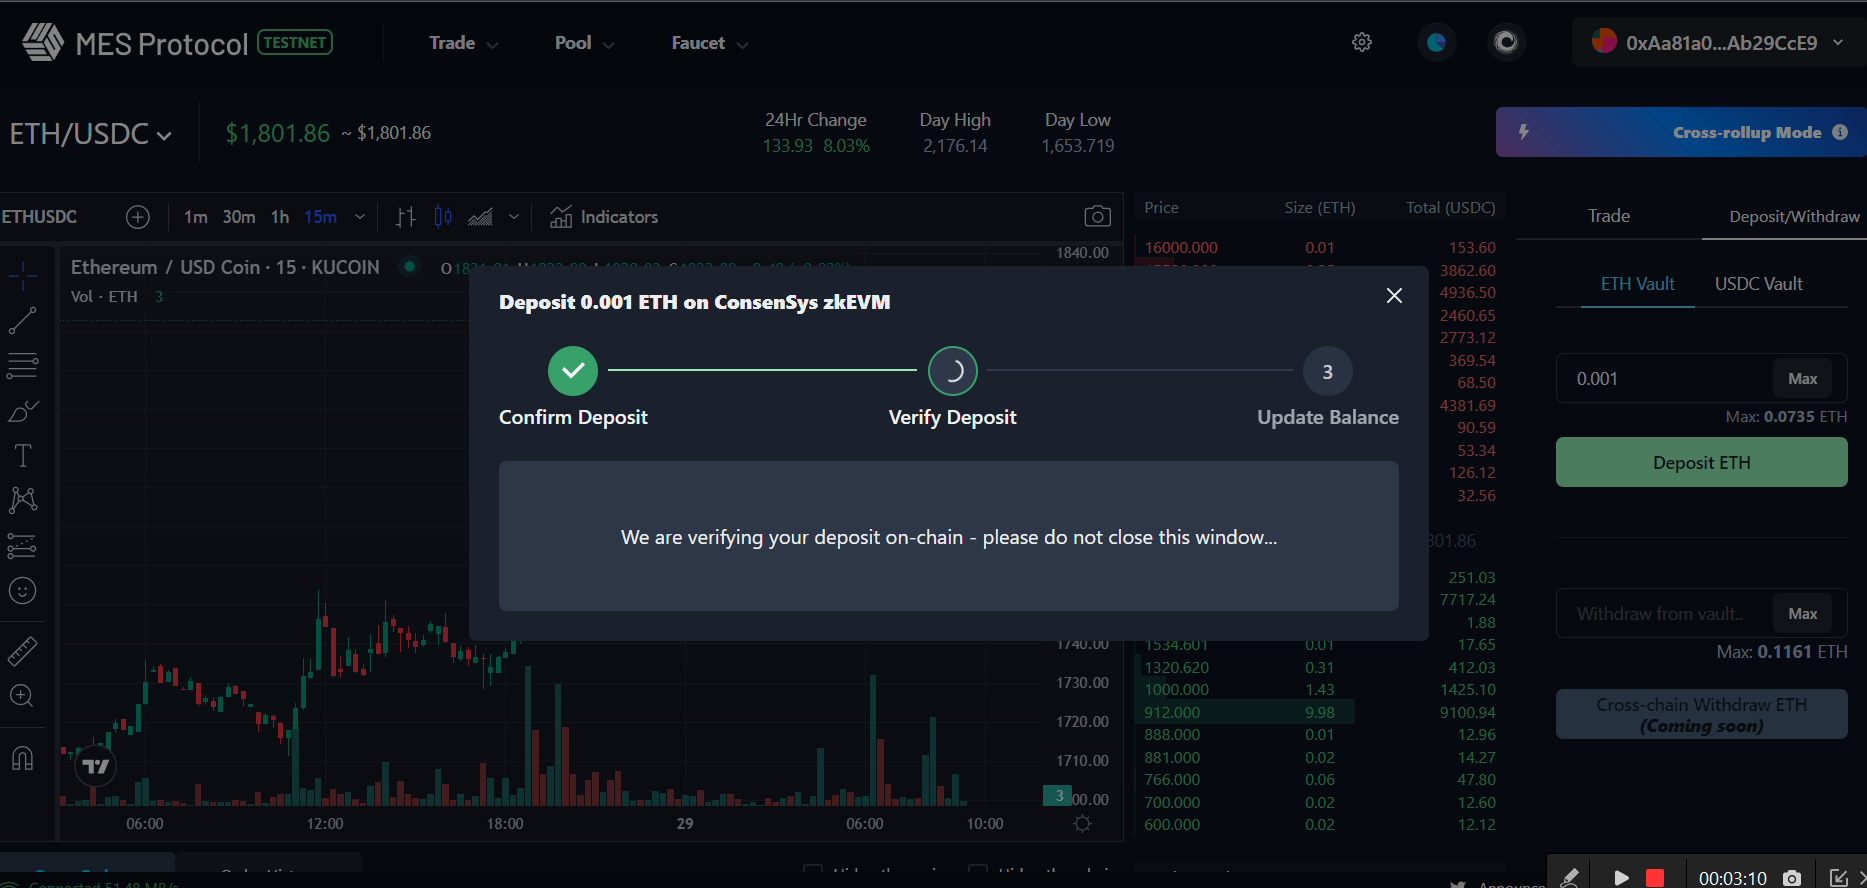Close the deposit verification dialog
Screen dimensions: 1867x888
[1394, 296]
